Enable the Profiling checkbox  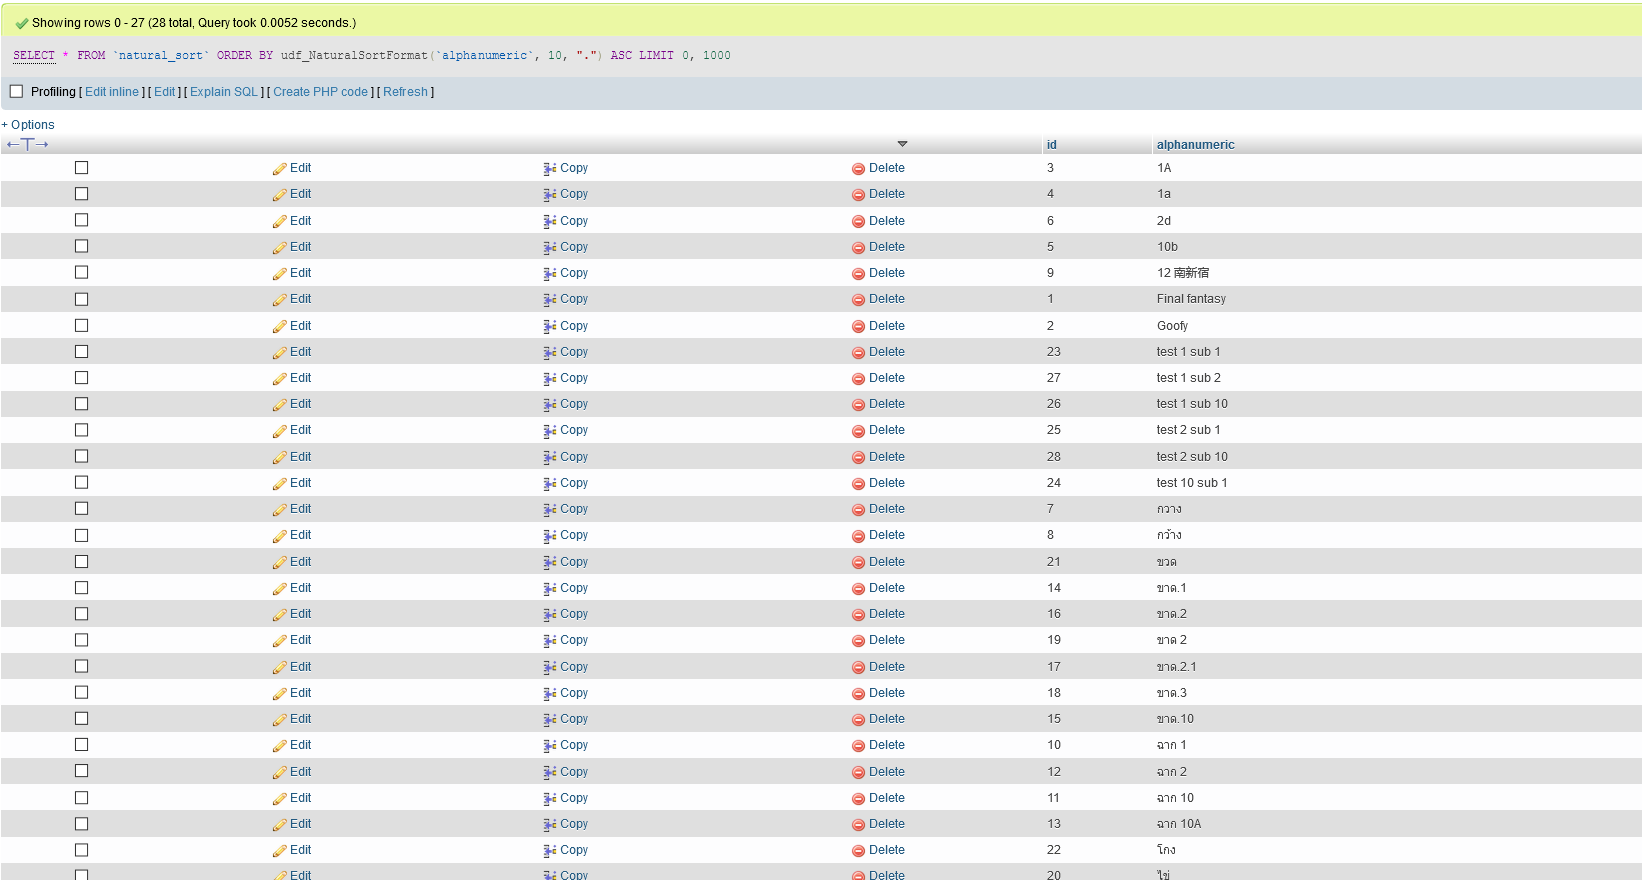tap(16, 92)
